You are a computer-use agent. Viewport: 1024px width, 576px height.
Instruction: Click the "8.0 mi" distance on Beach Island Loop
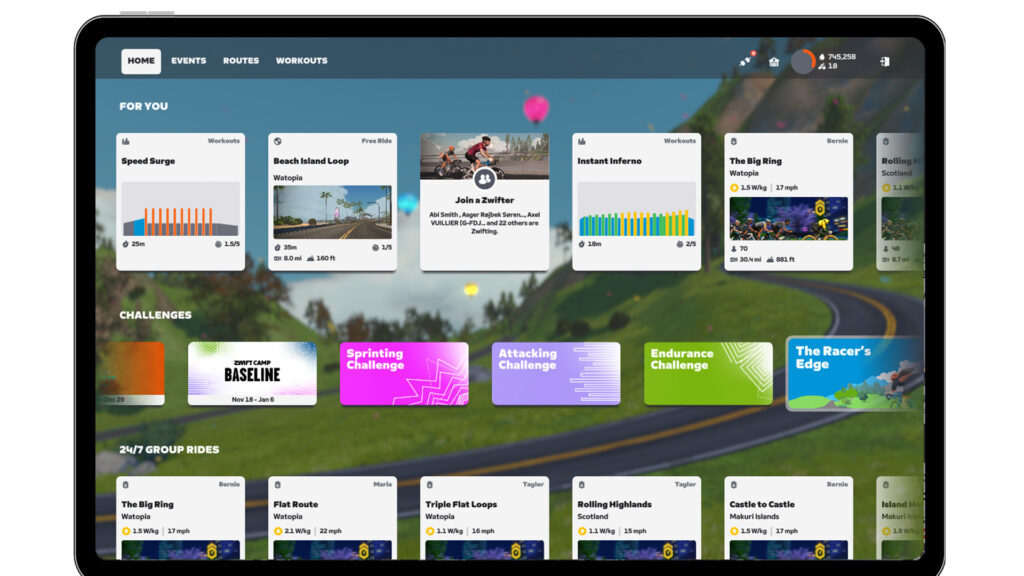point(293,259)
